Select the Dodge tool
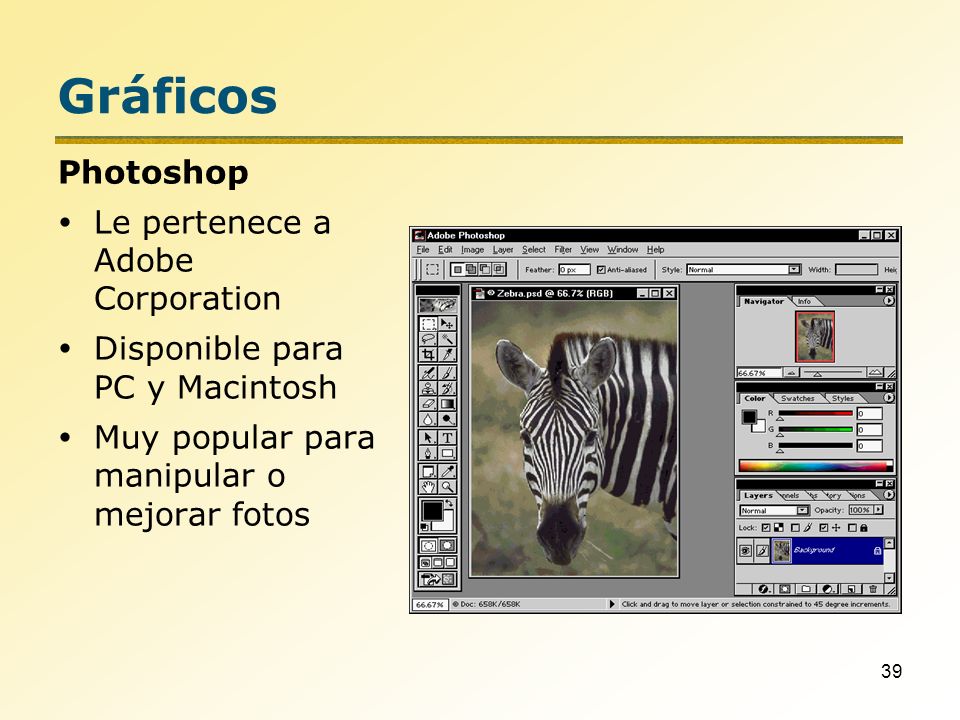 448,419
